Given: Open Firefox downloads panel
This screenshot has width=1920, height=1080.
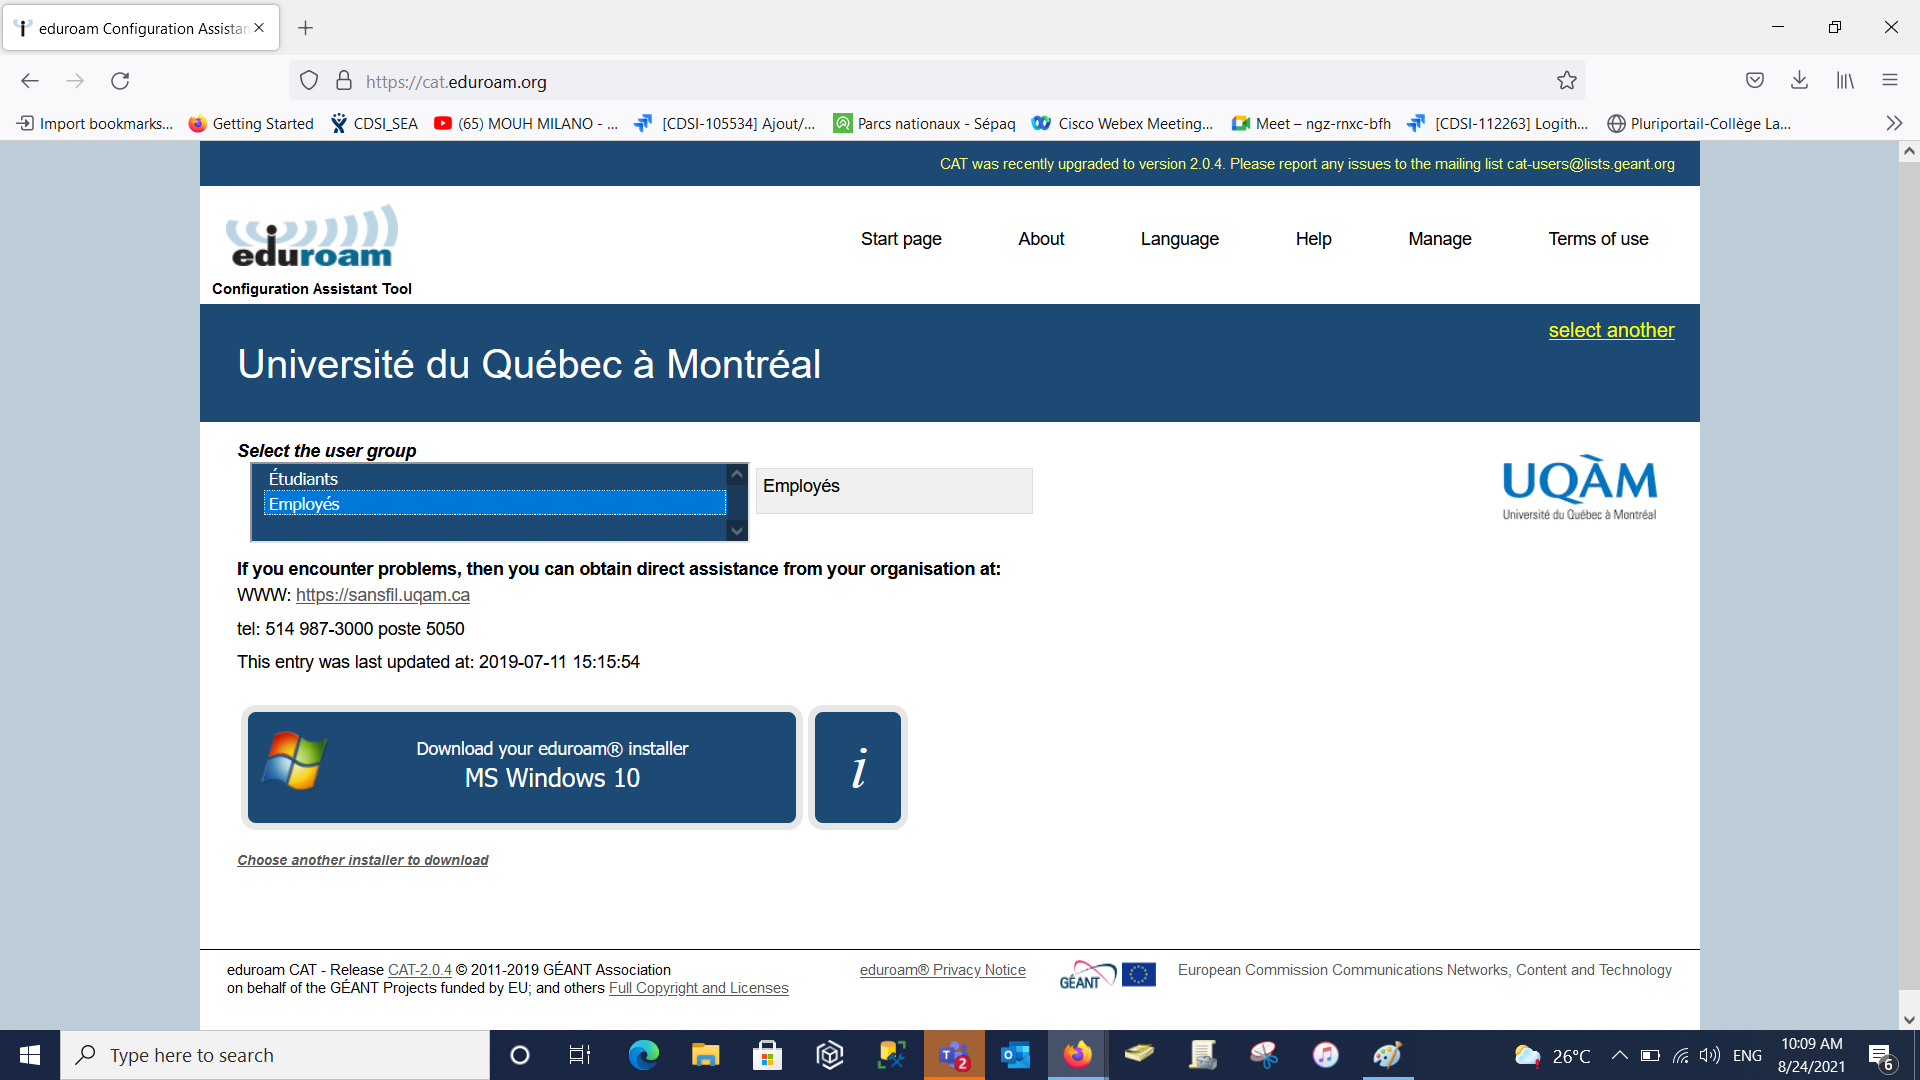Looking at the screenshot, I should click(x=1799, y=81).
